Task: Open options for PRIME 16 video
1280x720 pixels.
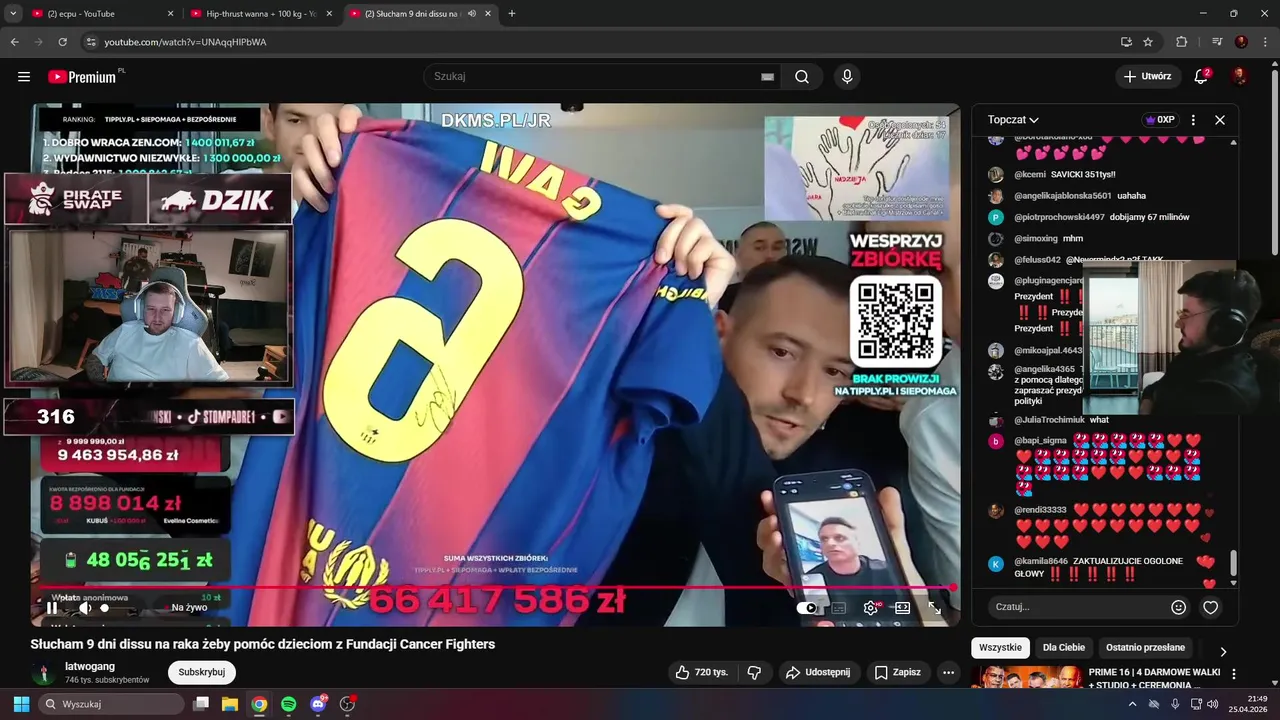Action: tap(1234, 674)
